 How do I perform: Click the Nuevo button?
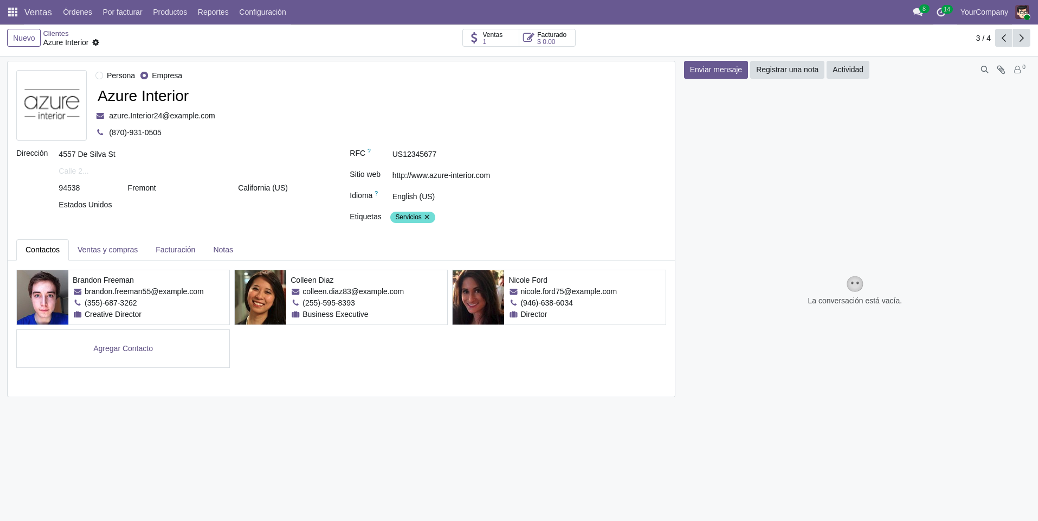[24, 38]
